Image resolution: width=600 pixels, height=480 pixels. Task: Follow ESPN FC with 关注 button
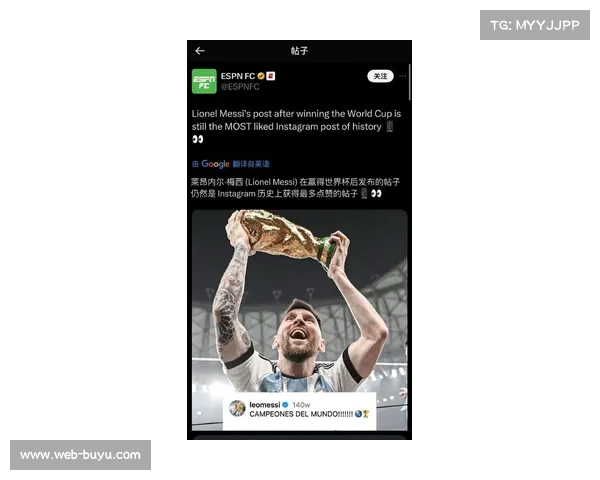(380, 76)
